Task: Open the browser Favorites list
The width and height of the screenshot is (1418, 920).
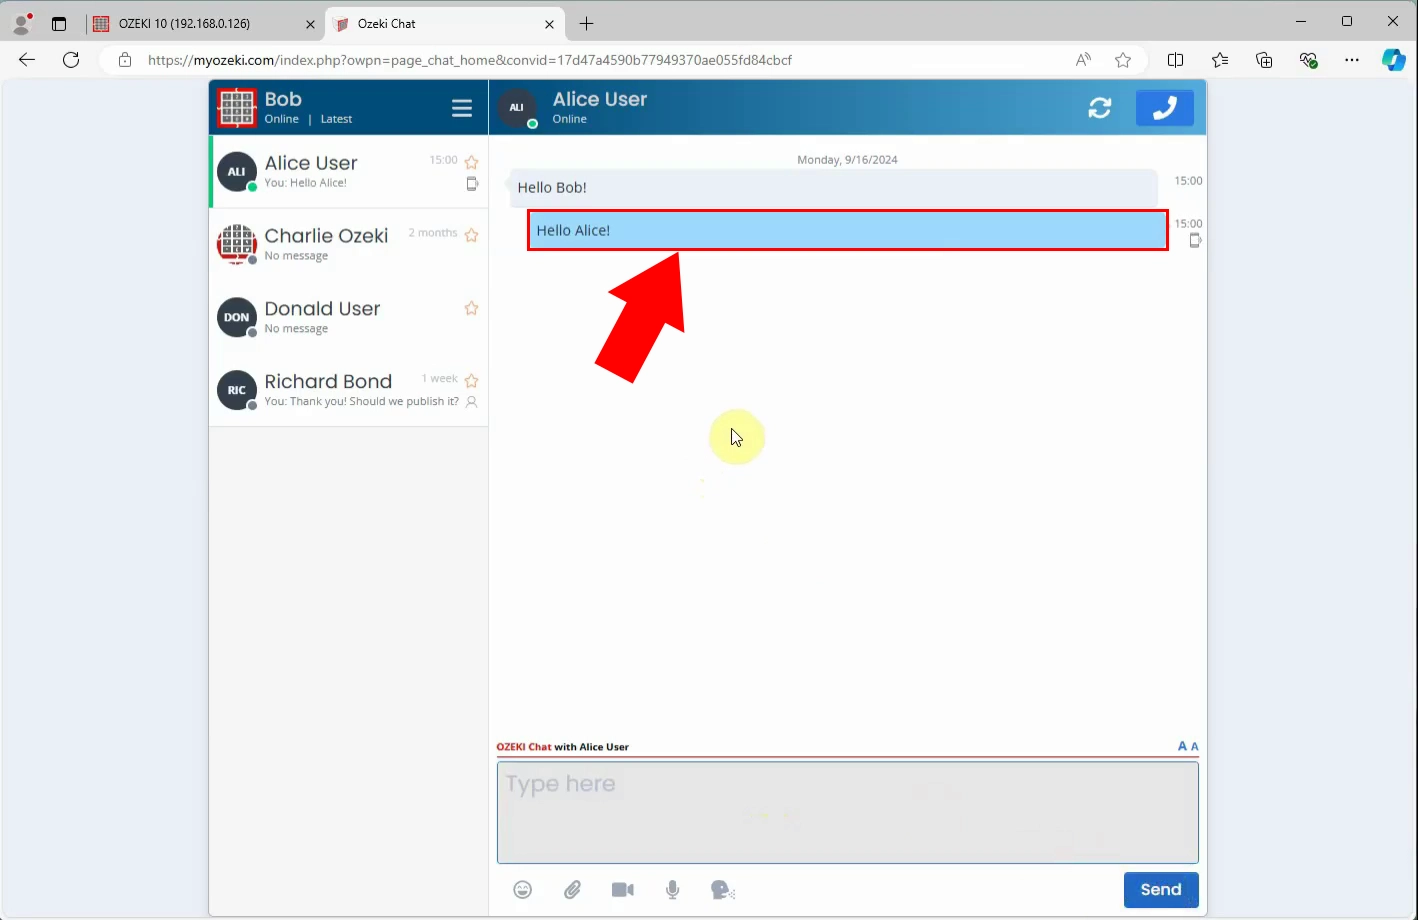Action: pyautogui.click(x=1220, y=60)
